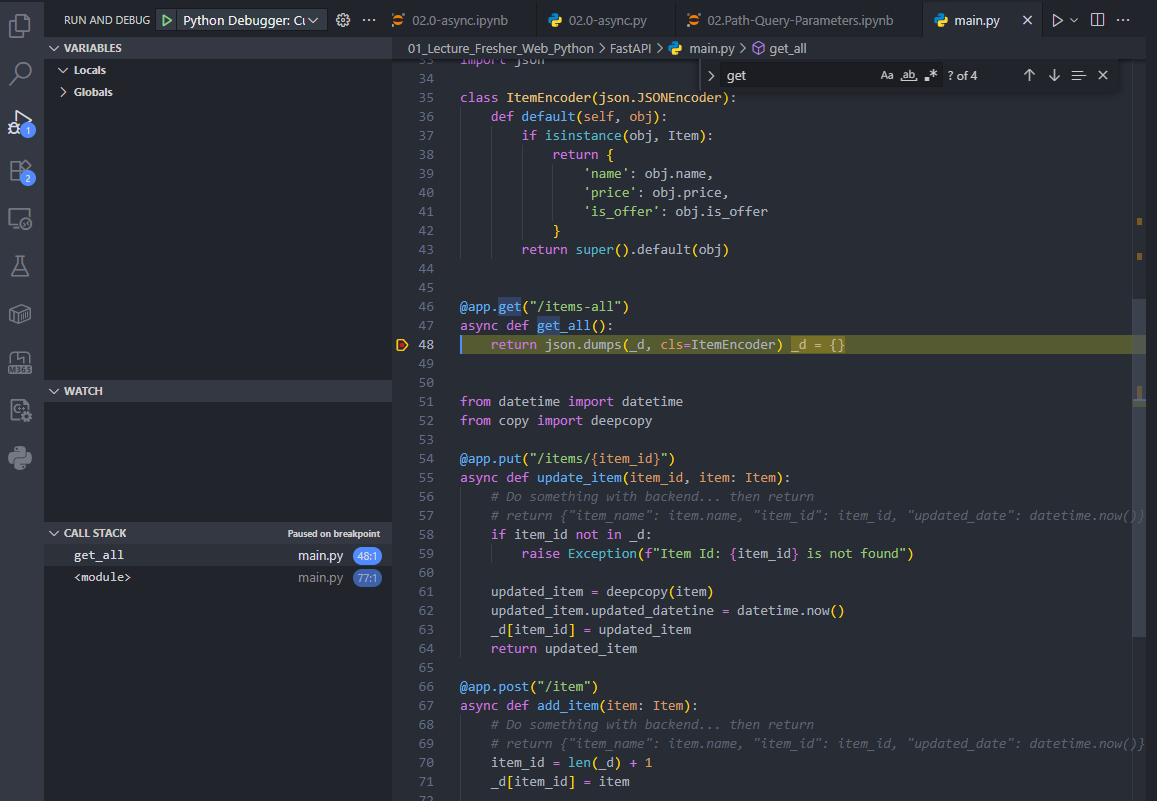
Task: Click the 77:1 line badge
Action: coord(367,578)
